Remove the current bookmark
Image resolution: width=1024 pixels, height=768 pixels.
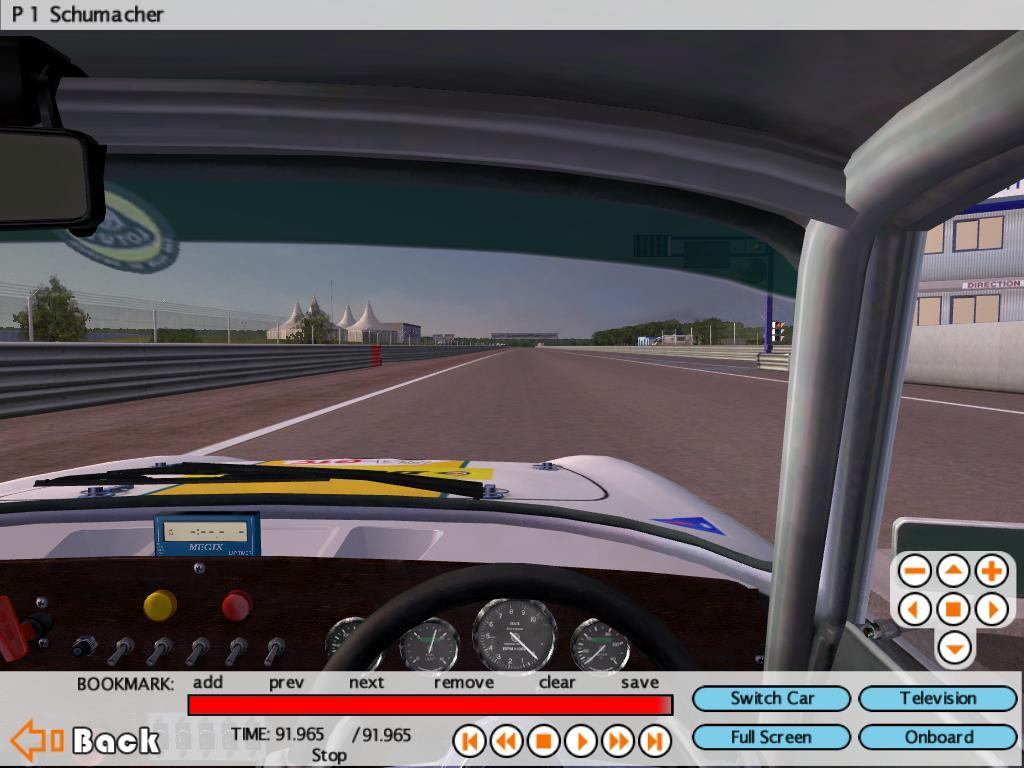coord(464,683)
